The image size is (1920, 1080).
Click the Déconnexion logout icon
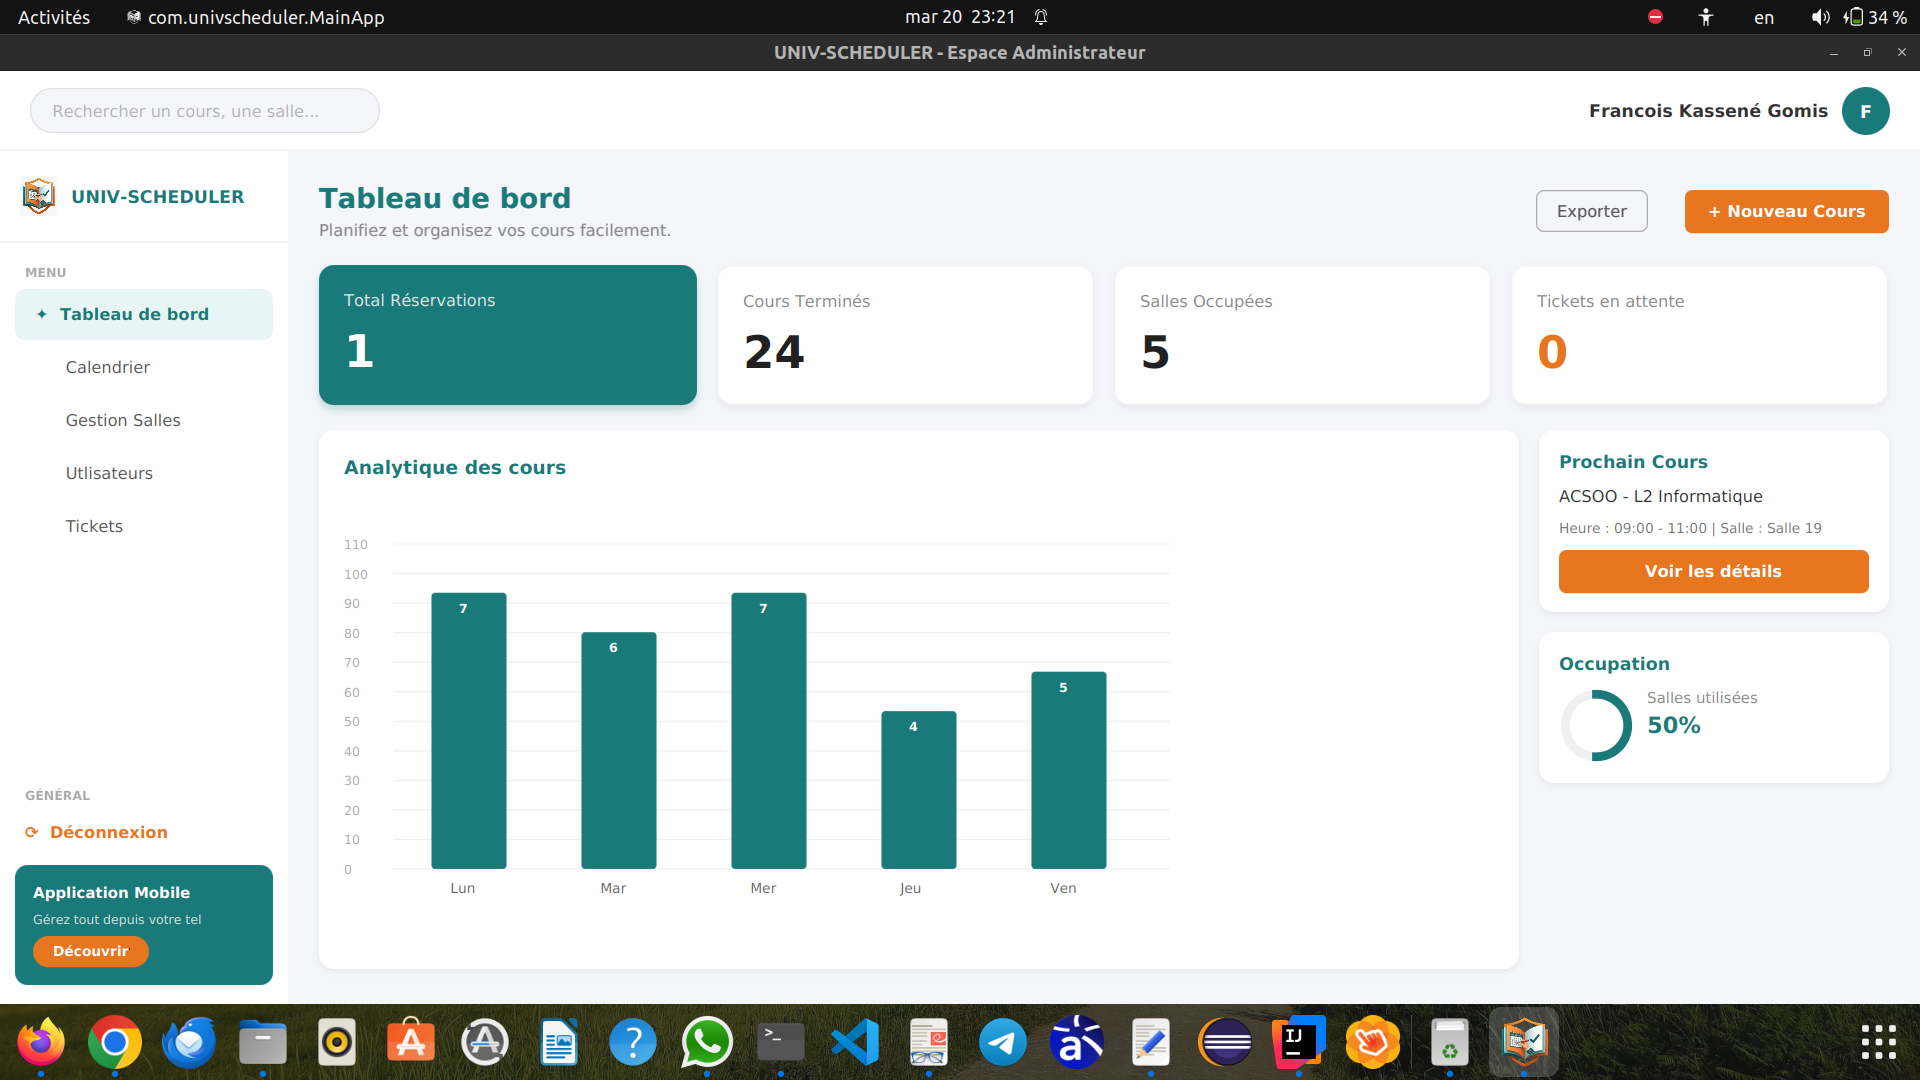pos(32,832)
